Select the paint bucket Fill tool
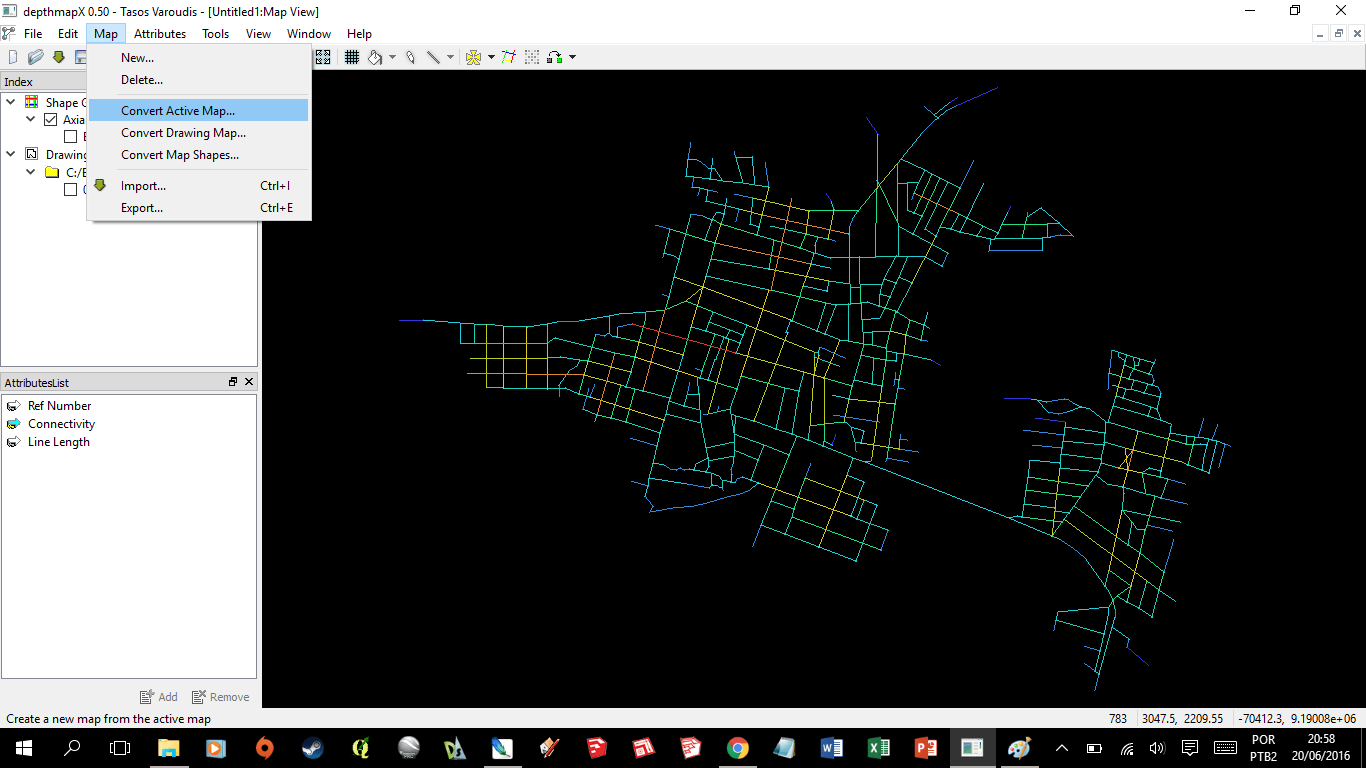1366x768 pixels. tap(375, 57)
